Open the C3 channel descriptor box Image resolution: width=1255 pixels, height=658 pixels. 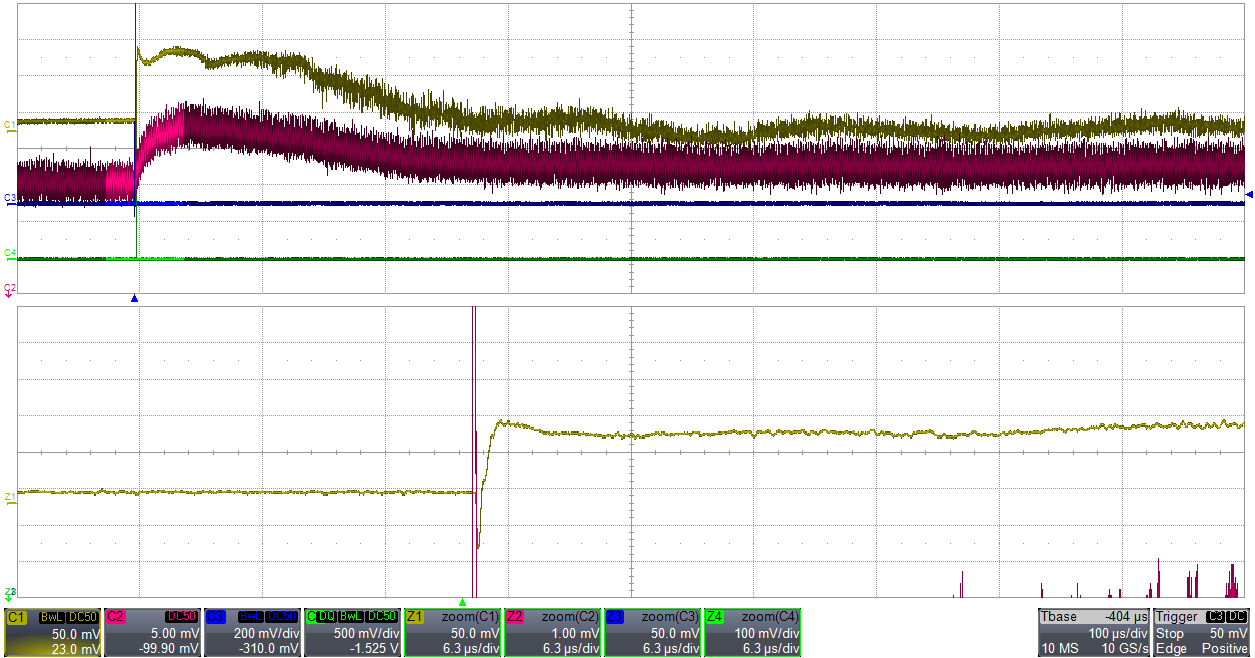point(252,632)
